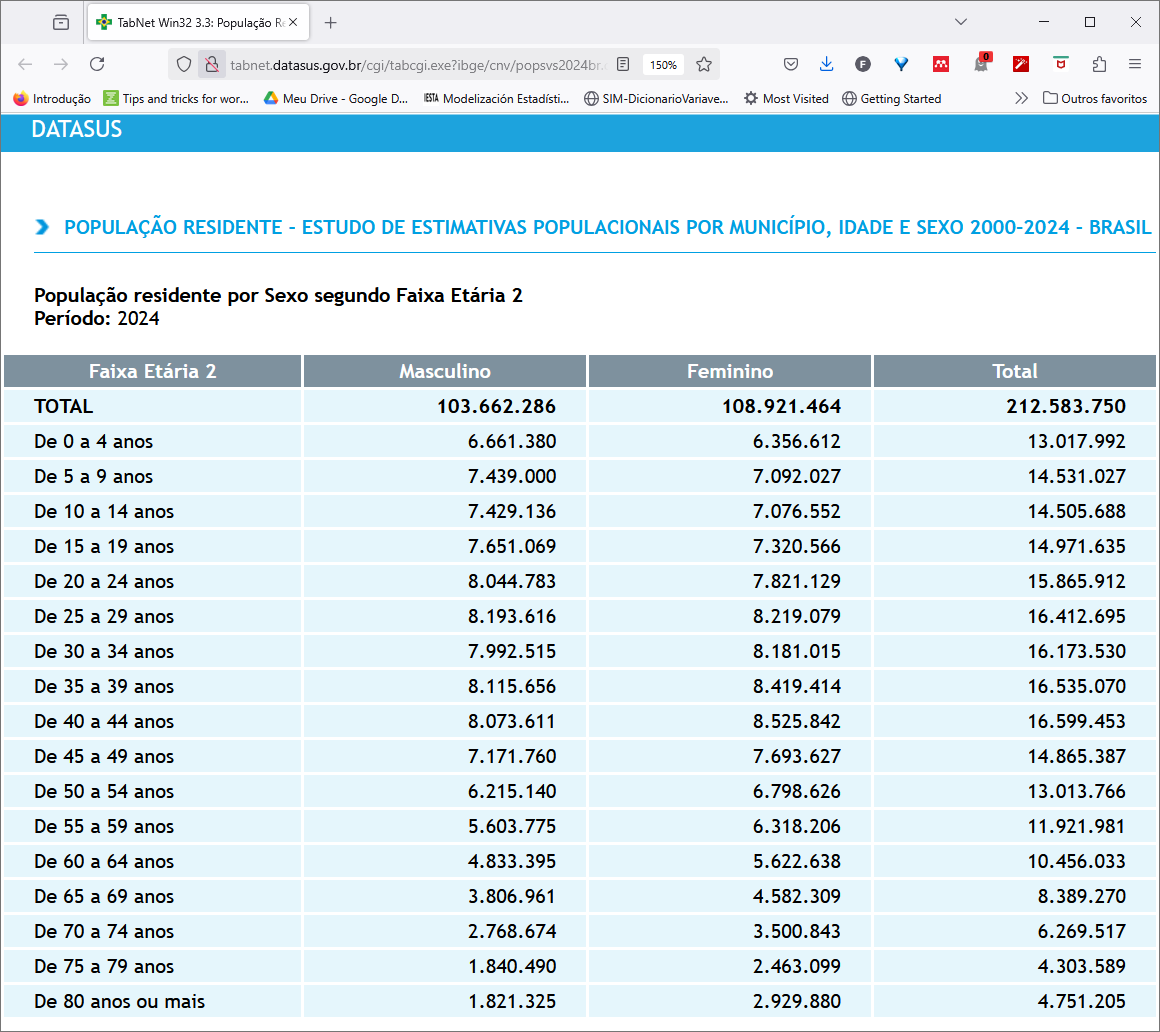Bookmark this page with the star icon
This screenshot has width=1160, height=1032.
point(704,64)
